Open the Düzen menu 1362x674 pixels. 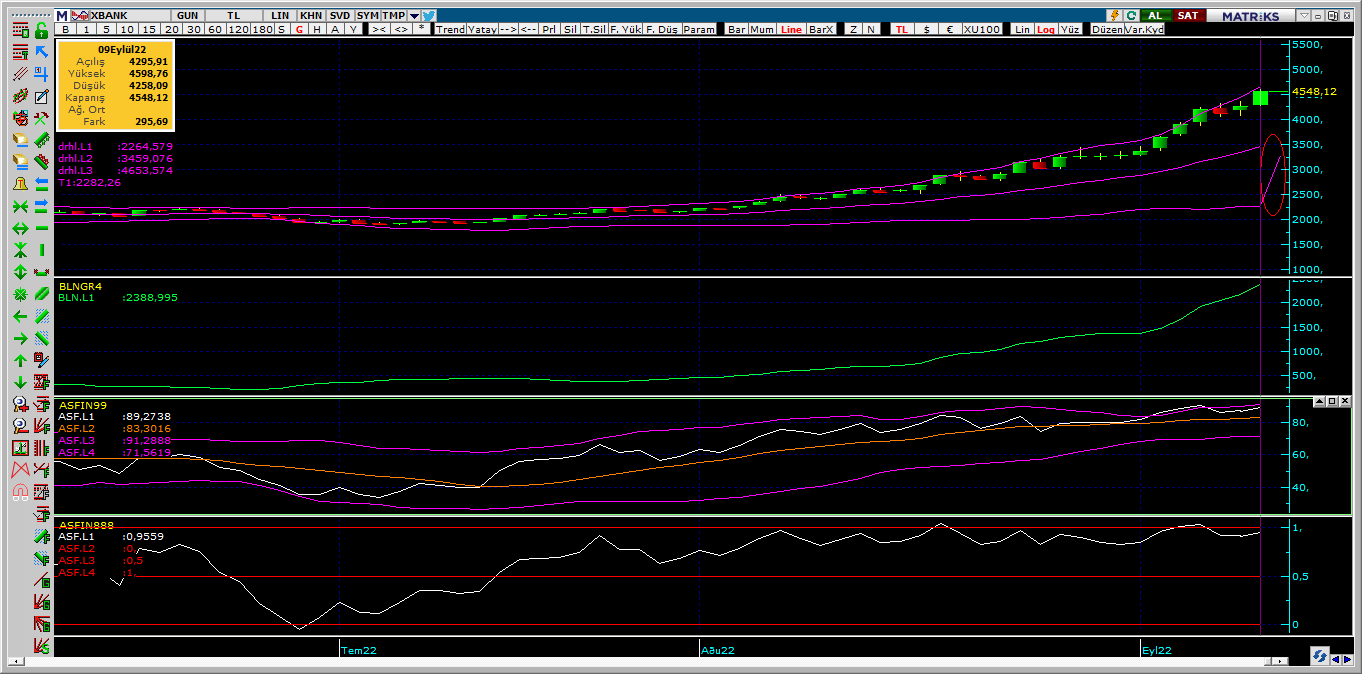(1107, 30)
